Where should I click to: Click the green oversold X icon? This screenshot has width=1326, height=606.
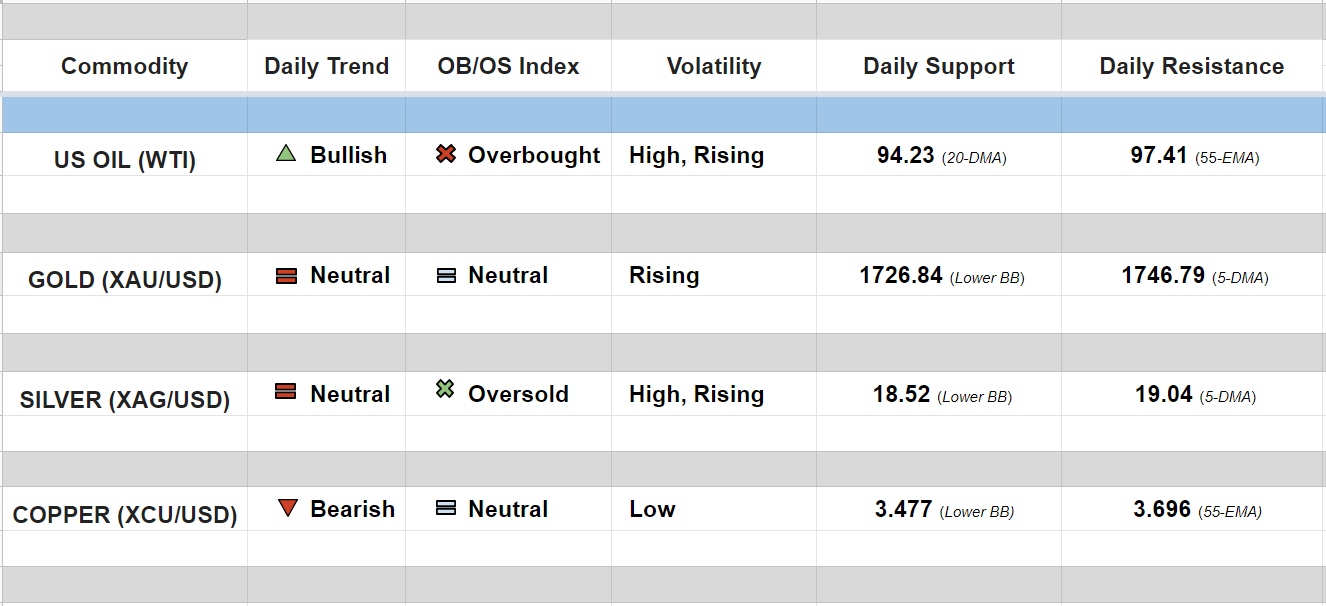445,390
